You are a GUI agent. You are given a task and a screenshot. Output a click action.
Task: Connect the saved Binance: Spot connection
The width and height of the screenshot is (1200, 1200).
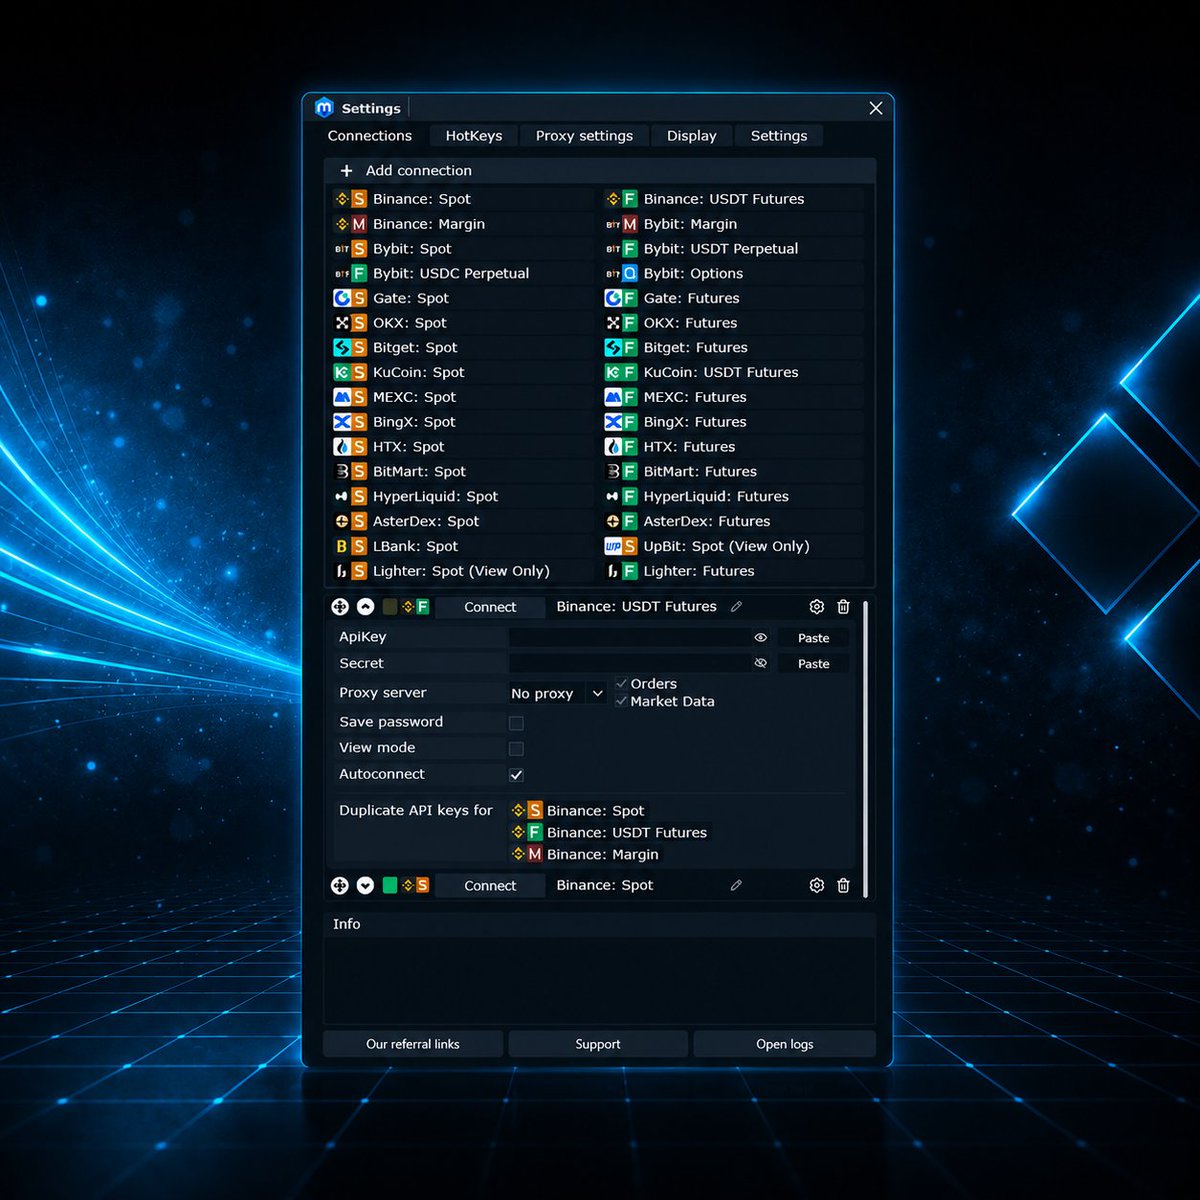pyautogui.click(x=490, y=886)
